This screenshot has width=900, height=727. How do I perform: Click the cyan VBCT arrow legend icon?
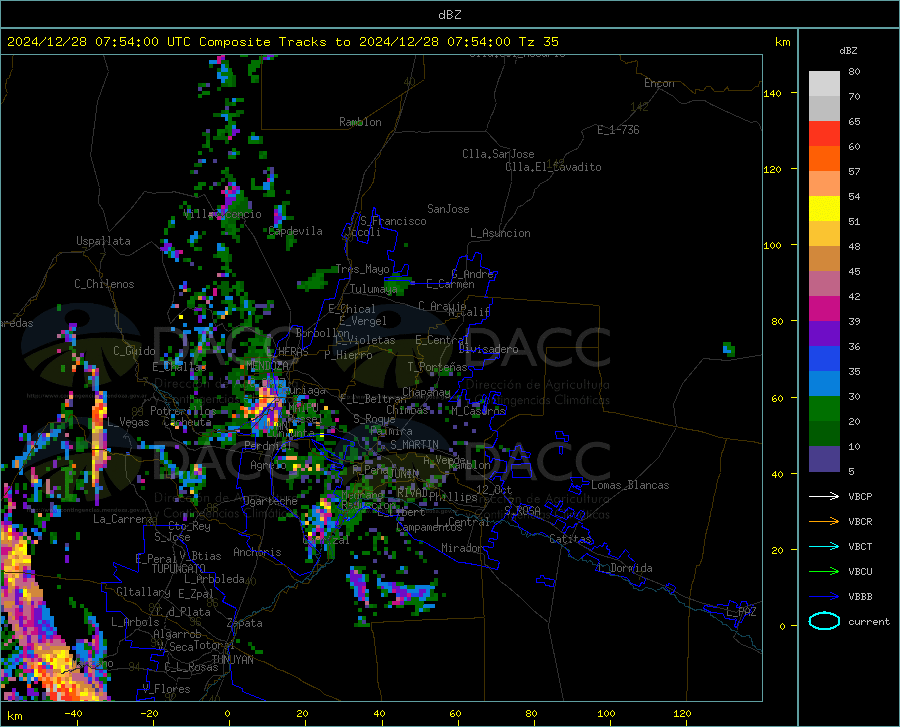(x=824, y=546)
